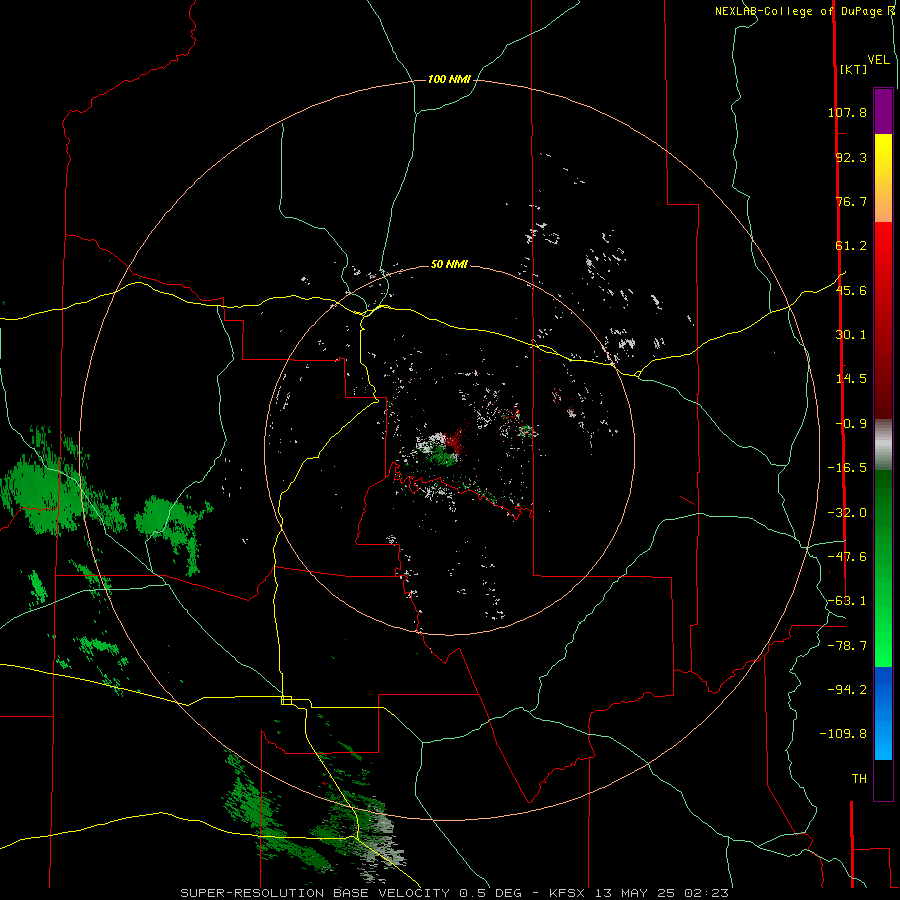
Task: Click the VEL legend heading
Action: click(x=878, y=60)
